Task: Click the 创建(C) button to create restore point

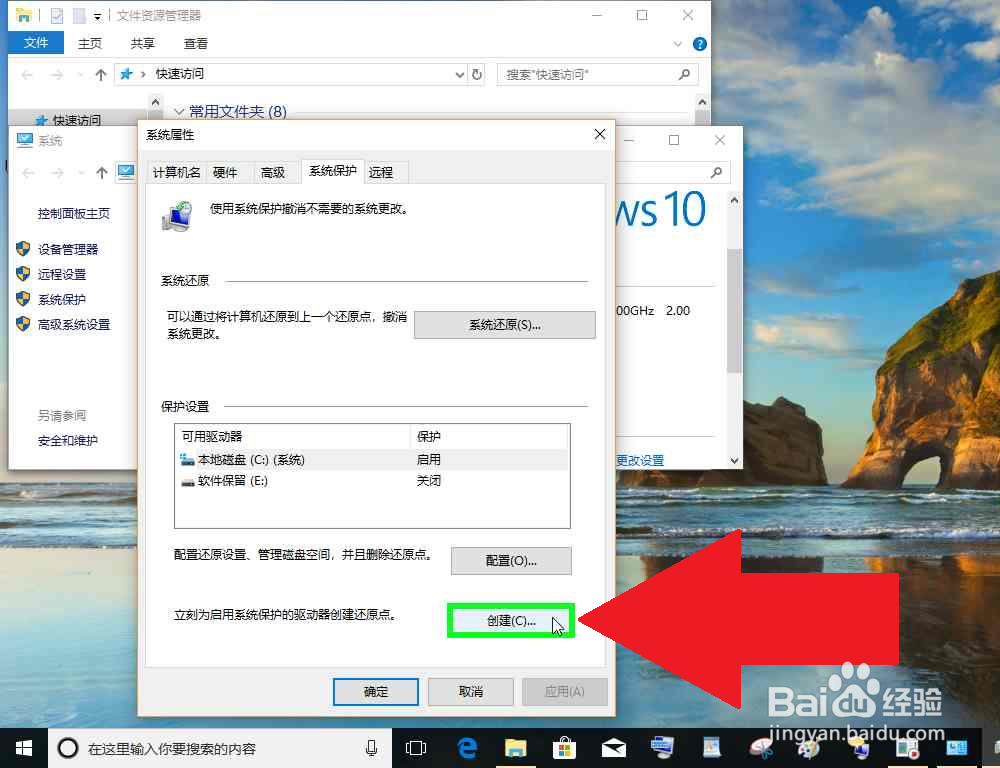Action: pos(510,620)
